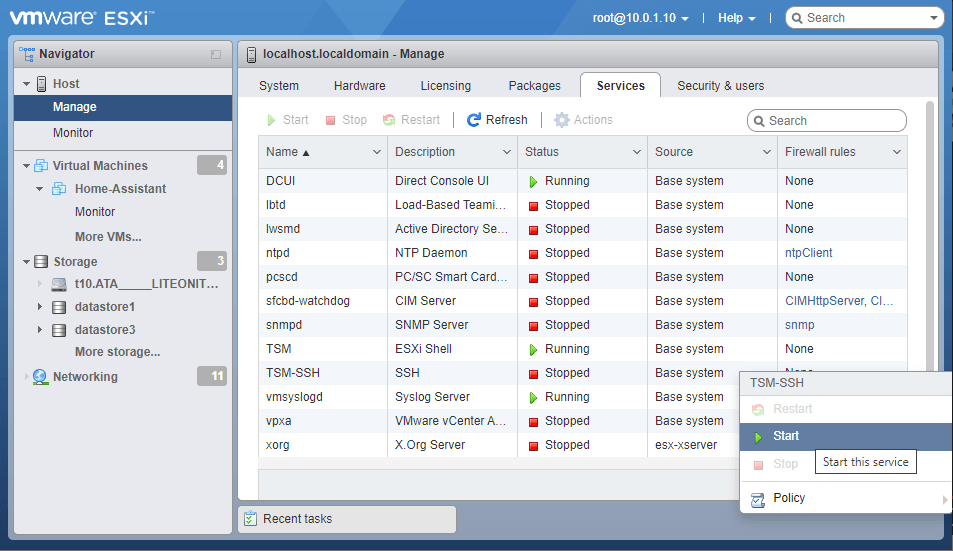Click the green Running icon for vmsyslogd
This screenshot has width=953, height=551.
click(533, 397)
